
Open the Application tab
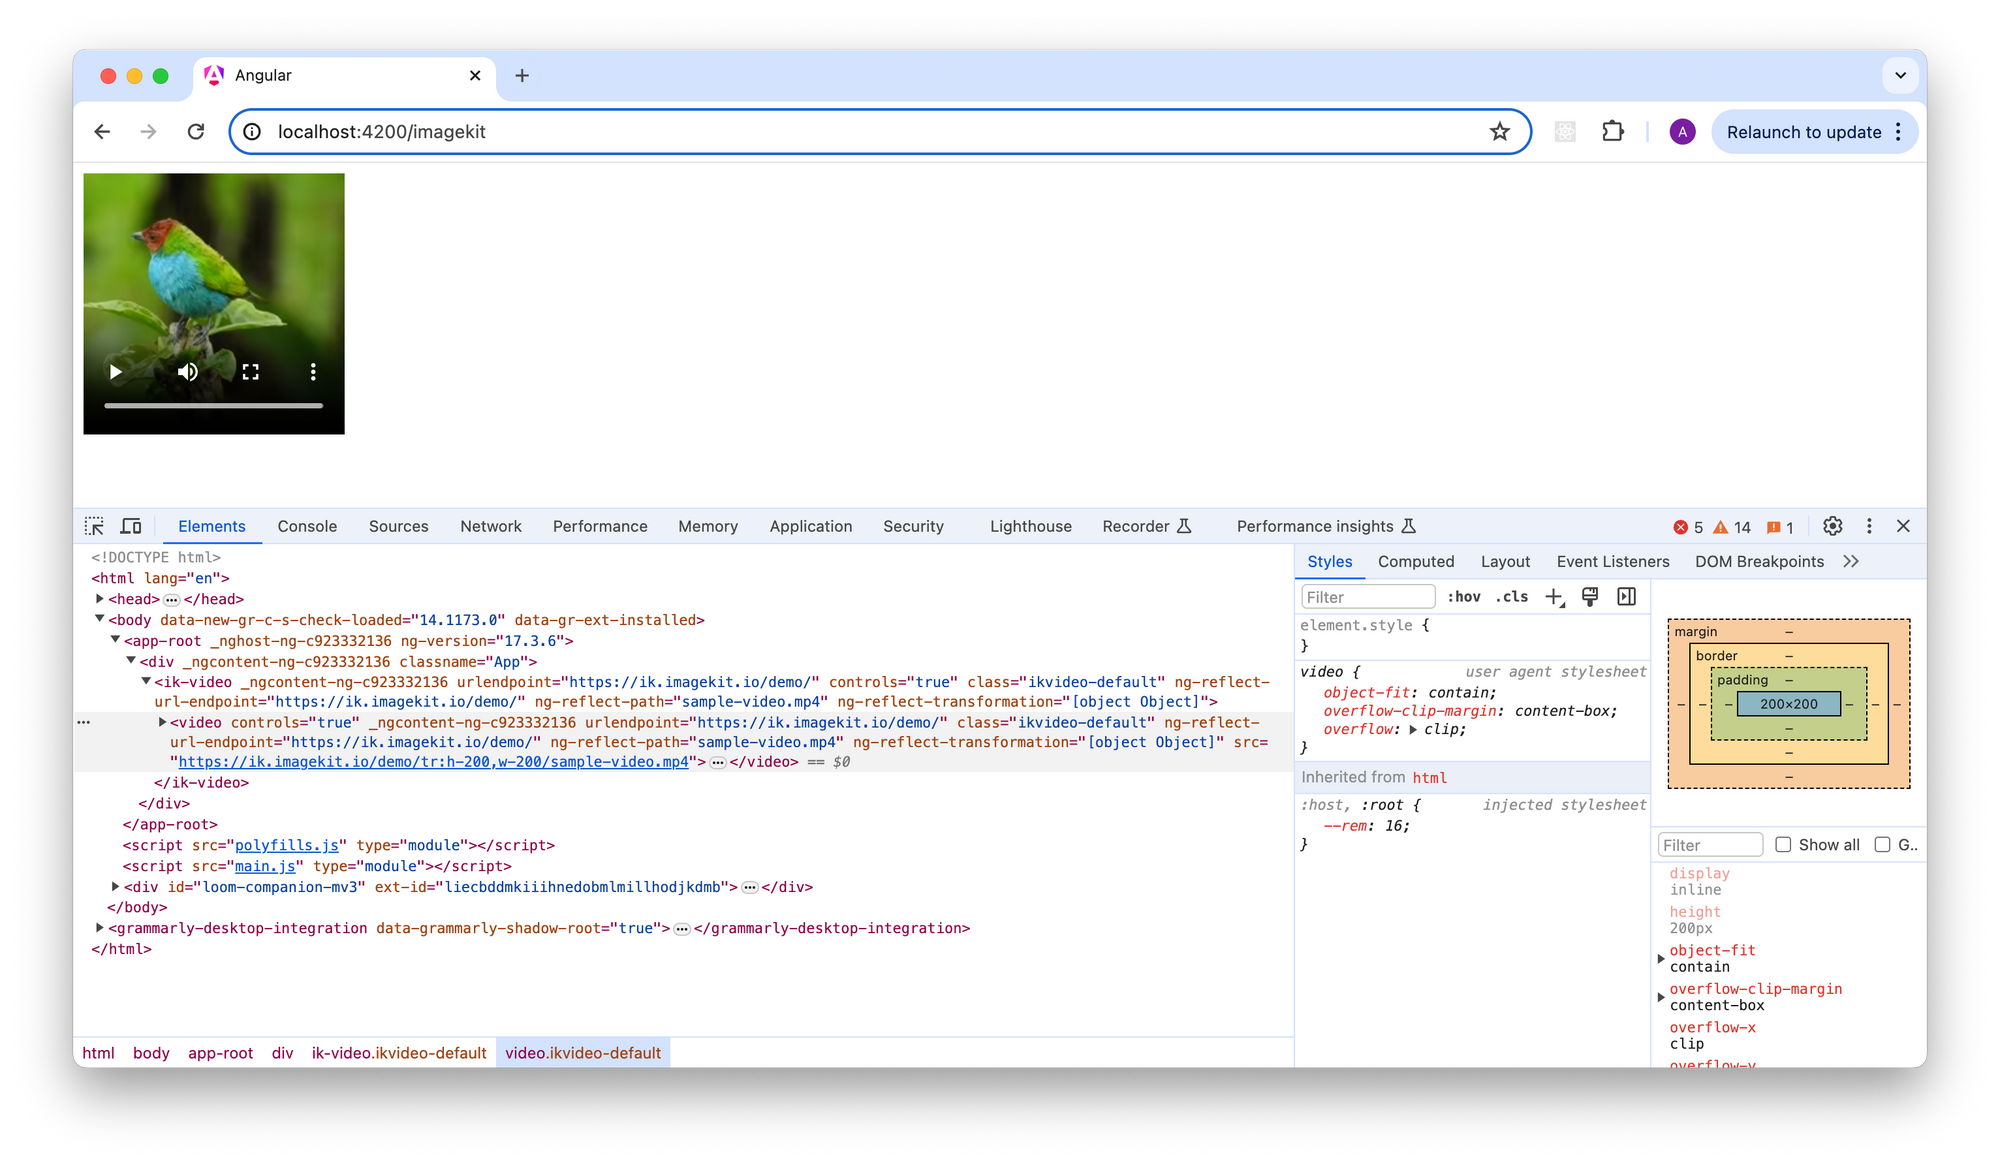[811, 526]
